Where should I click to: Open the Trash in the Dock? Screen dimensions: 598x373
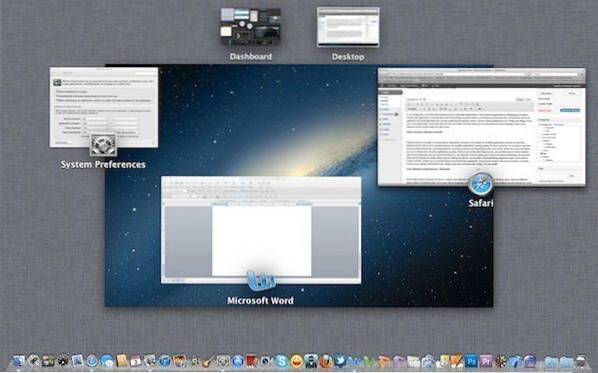[x=581, y=361]
